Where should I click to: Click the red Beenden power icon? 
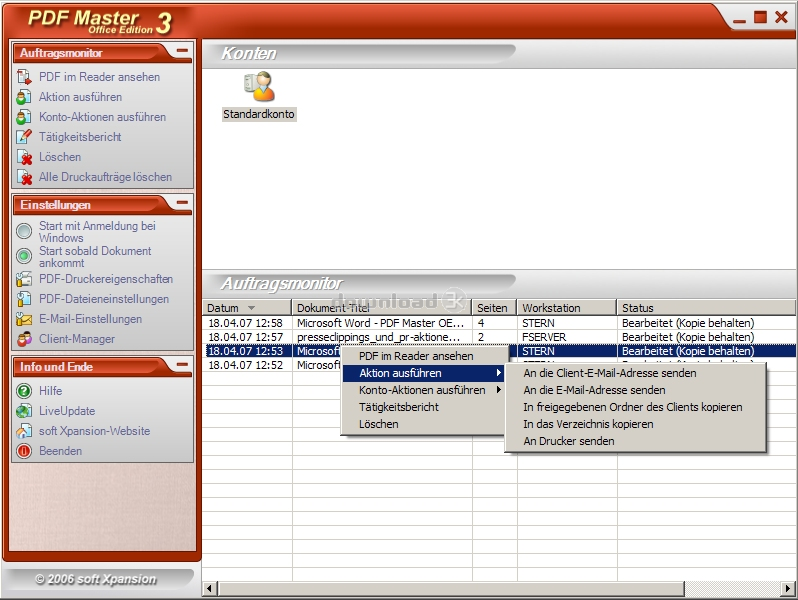point(24,451)
